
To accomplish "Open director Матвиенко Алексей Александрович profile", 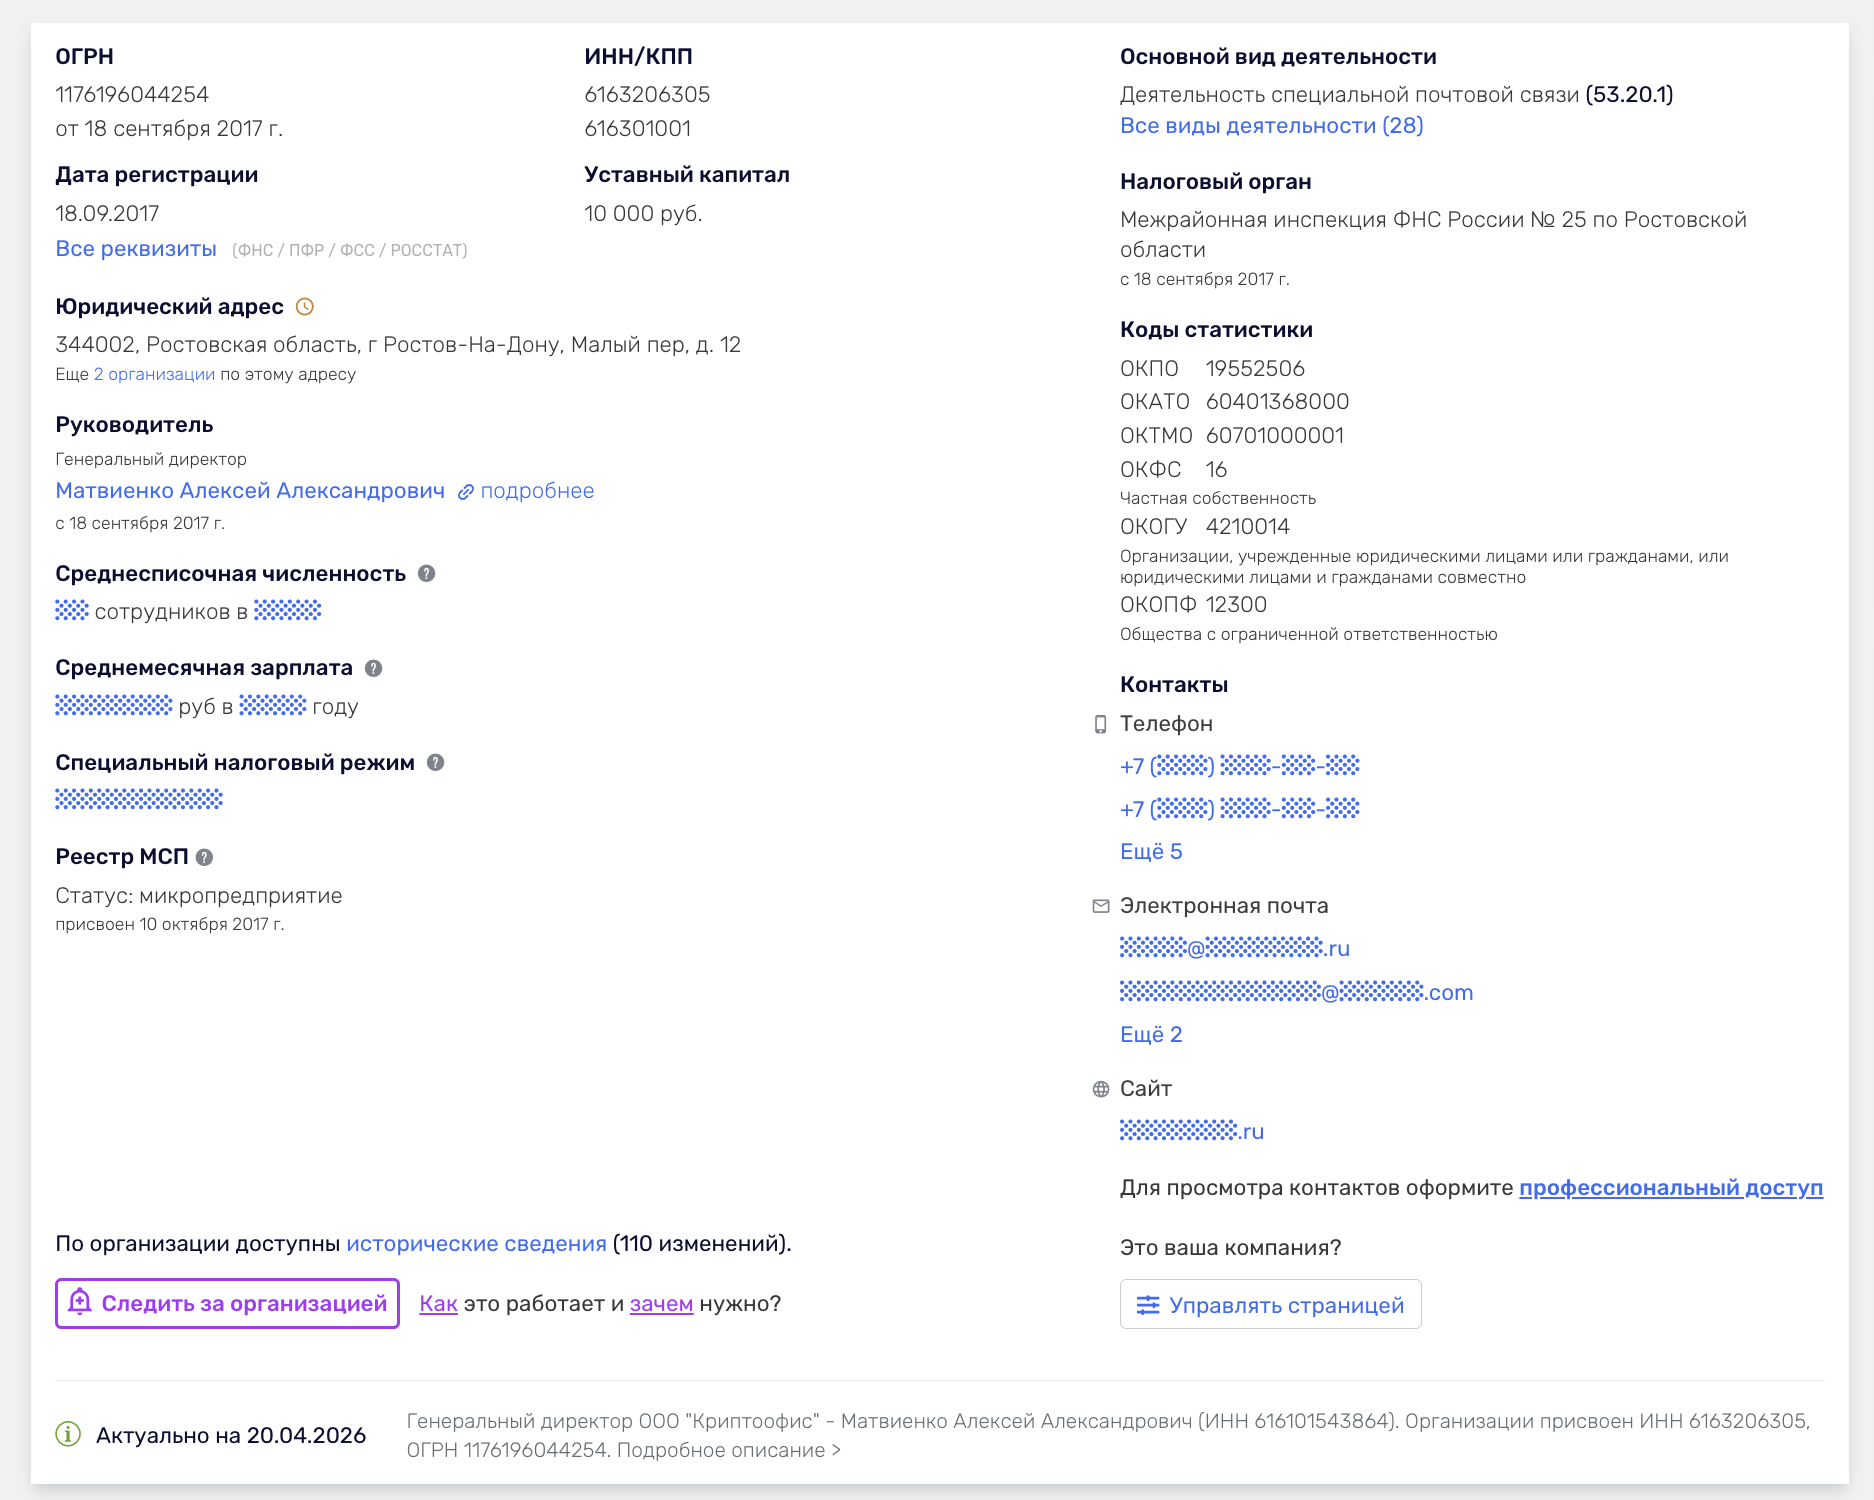I will click(250, 491).
